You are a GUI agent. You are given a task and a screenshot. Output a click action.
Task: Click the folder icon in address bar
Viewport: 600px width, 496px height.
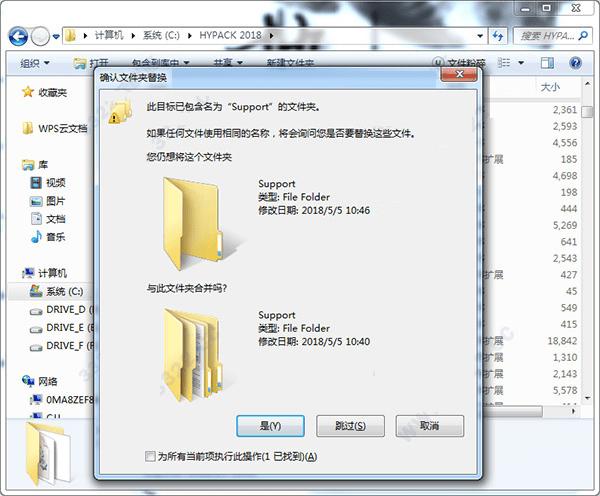coord(70,36)
